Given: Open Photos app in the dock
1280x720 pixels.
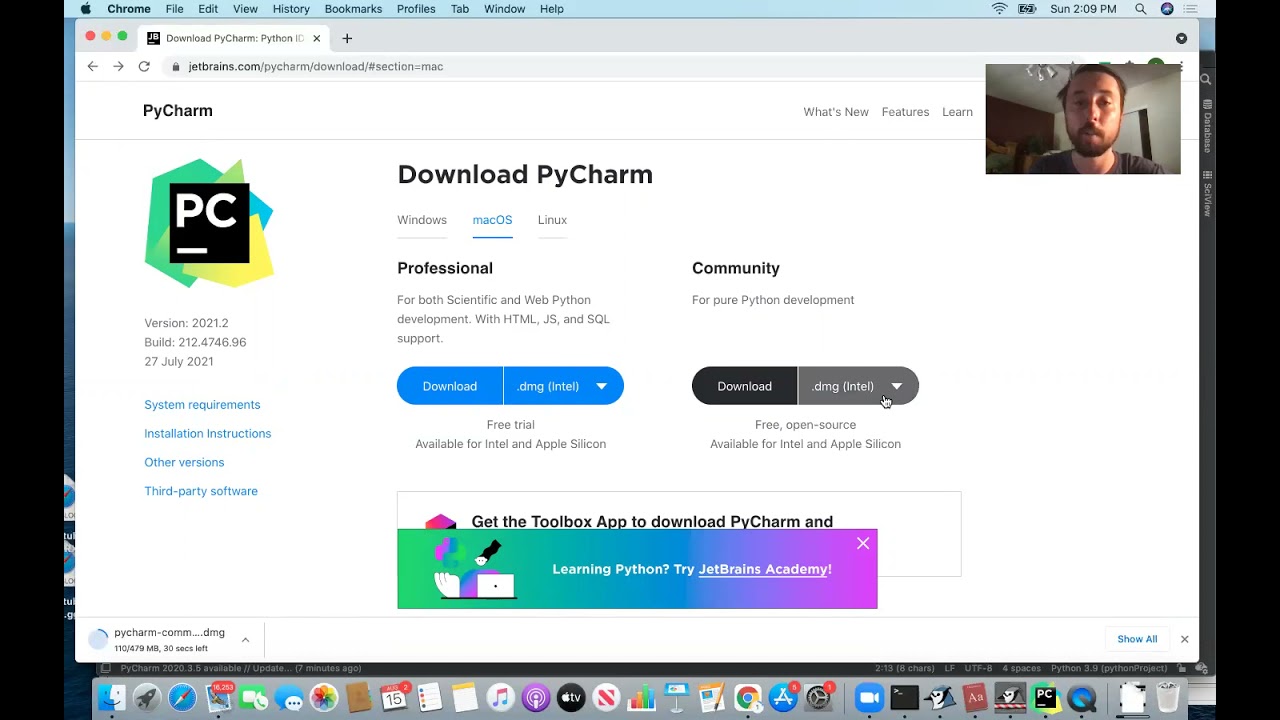Looking at the screenshot, I should click(x=323, y=697).
